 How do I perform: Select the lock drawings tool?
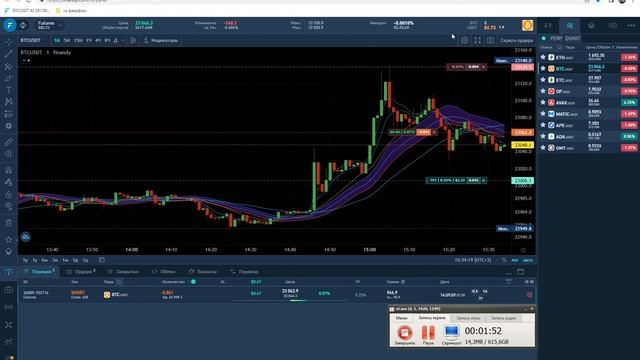9,194
